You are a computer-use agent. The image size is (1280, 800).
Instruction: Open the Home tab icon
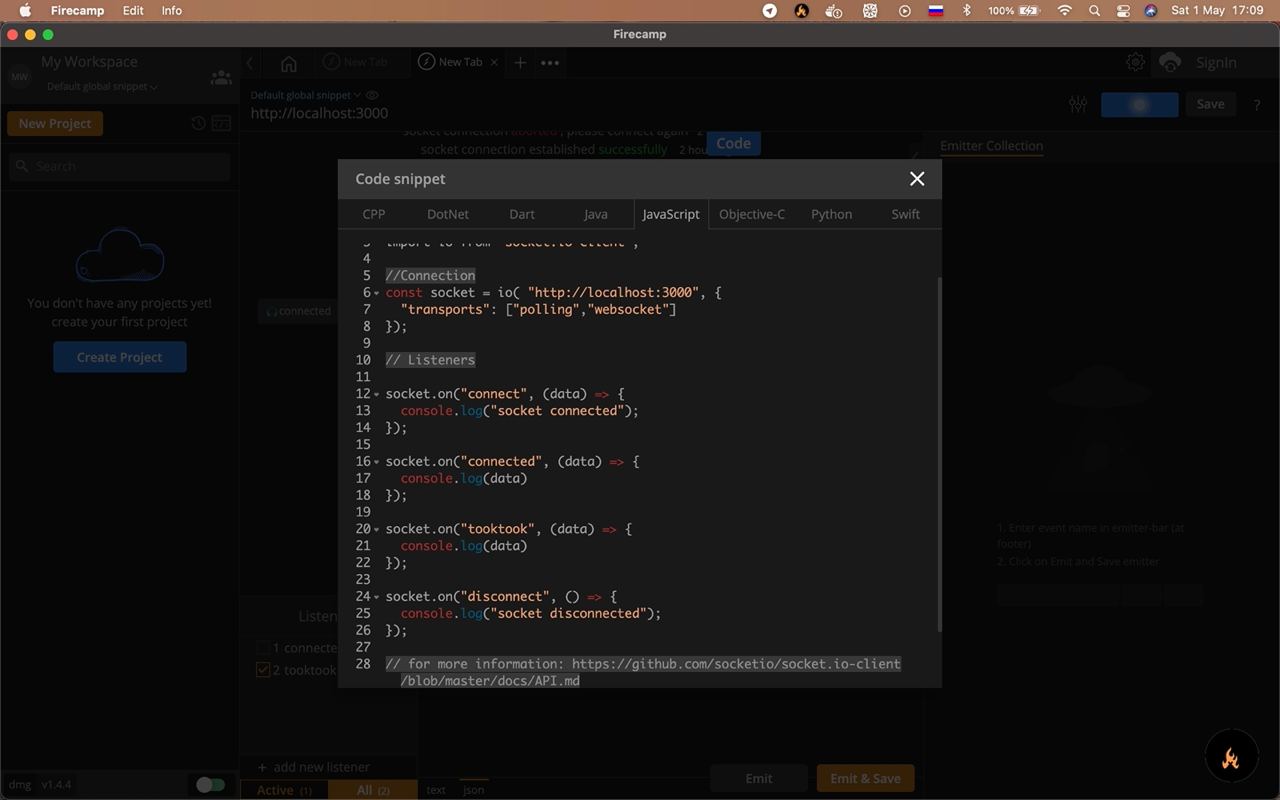coord(289,63)
